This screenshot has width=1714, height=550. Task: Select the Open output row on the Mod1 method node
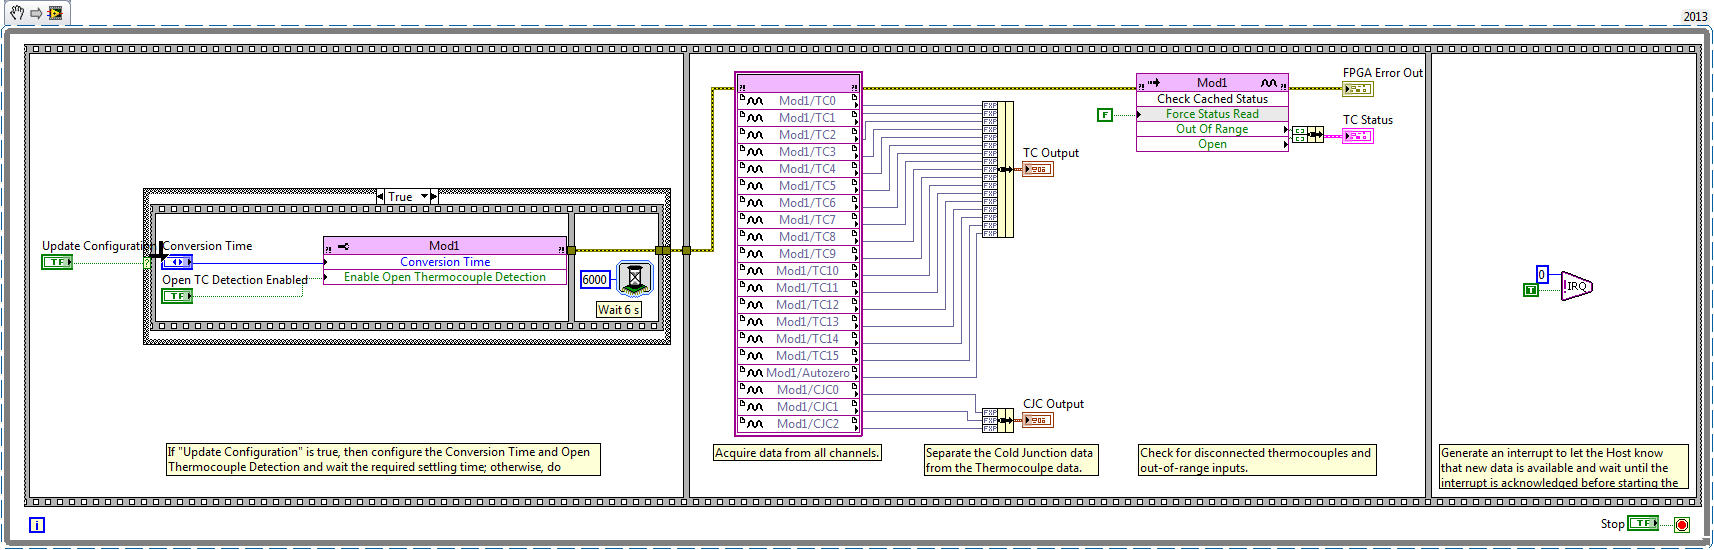pos(1212,144)
